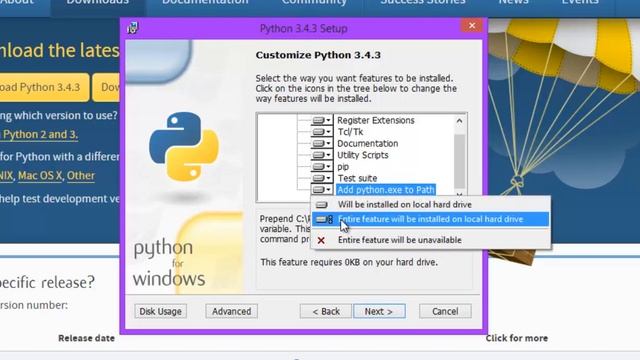
Task: Open the Python 2 and 3 link
Action: (x=39, y=135)
